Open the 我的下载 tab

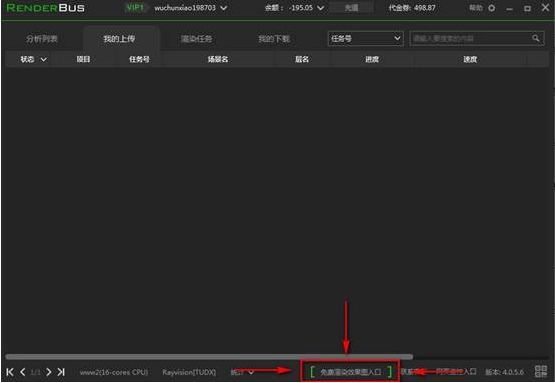pyautogui.click(x=274, y=39)
